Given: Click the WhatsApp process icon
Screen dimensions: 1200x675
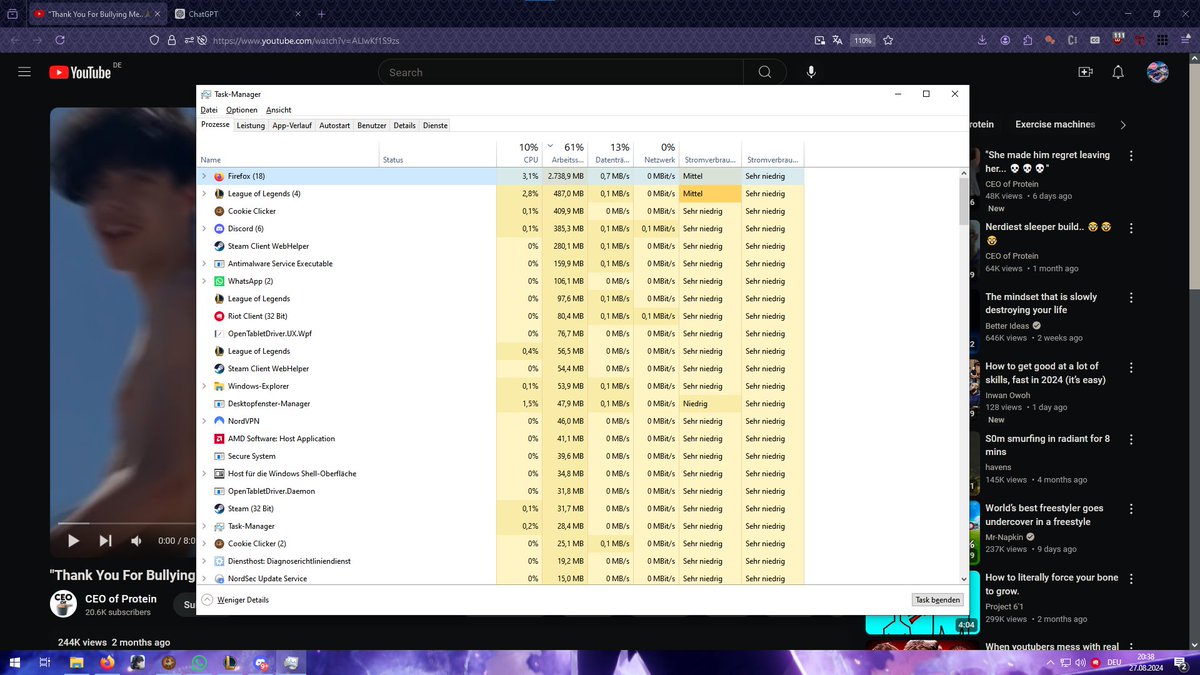Looking at the screenshot, I should point(219,281).
